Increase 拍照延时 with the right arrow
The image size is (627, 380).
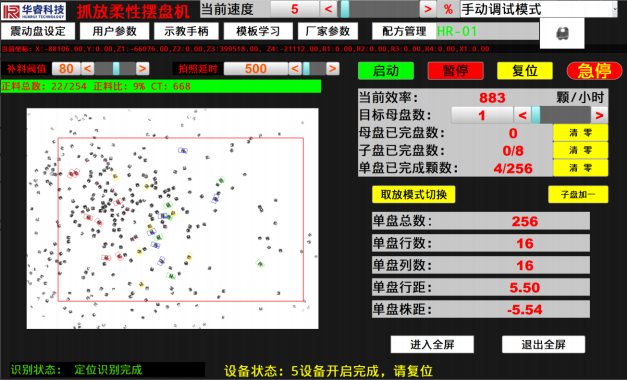coord(332,69)
